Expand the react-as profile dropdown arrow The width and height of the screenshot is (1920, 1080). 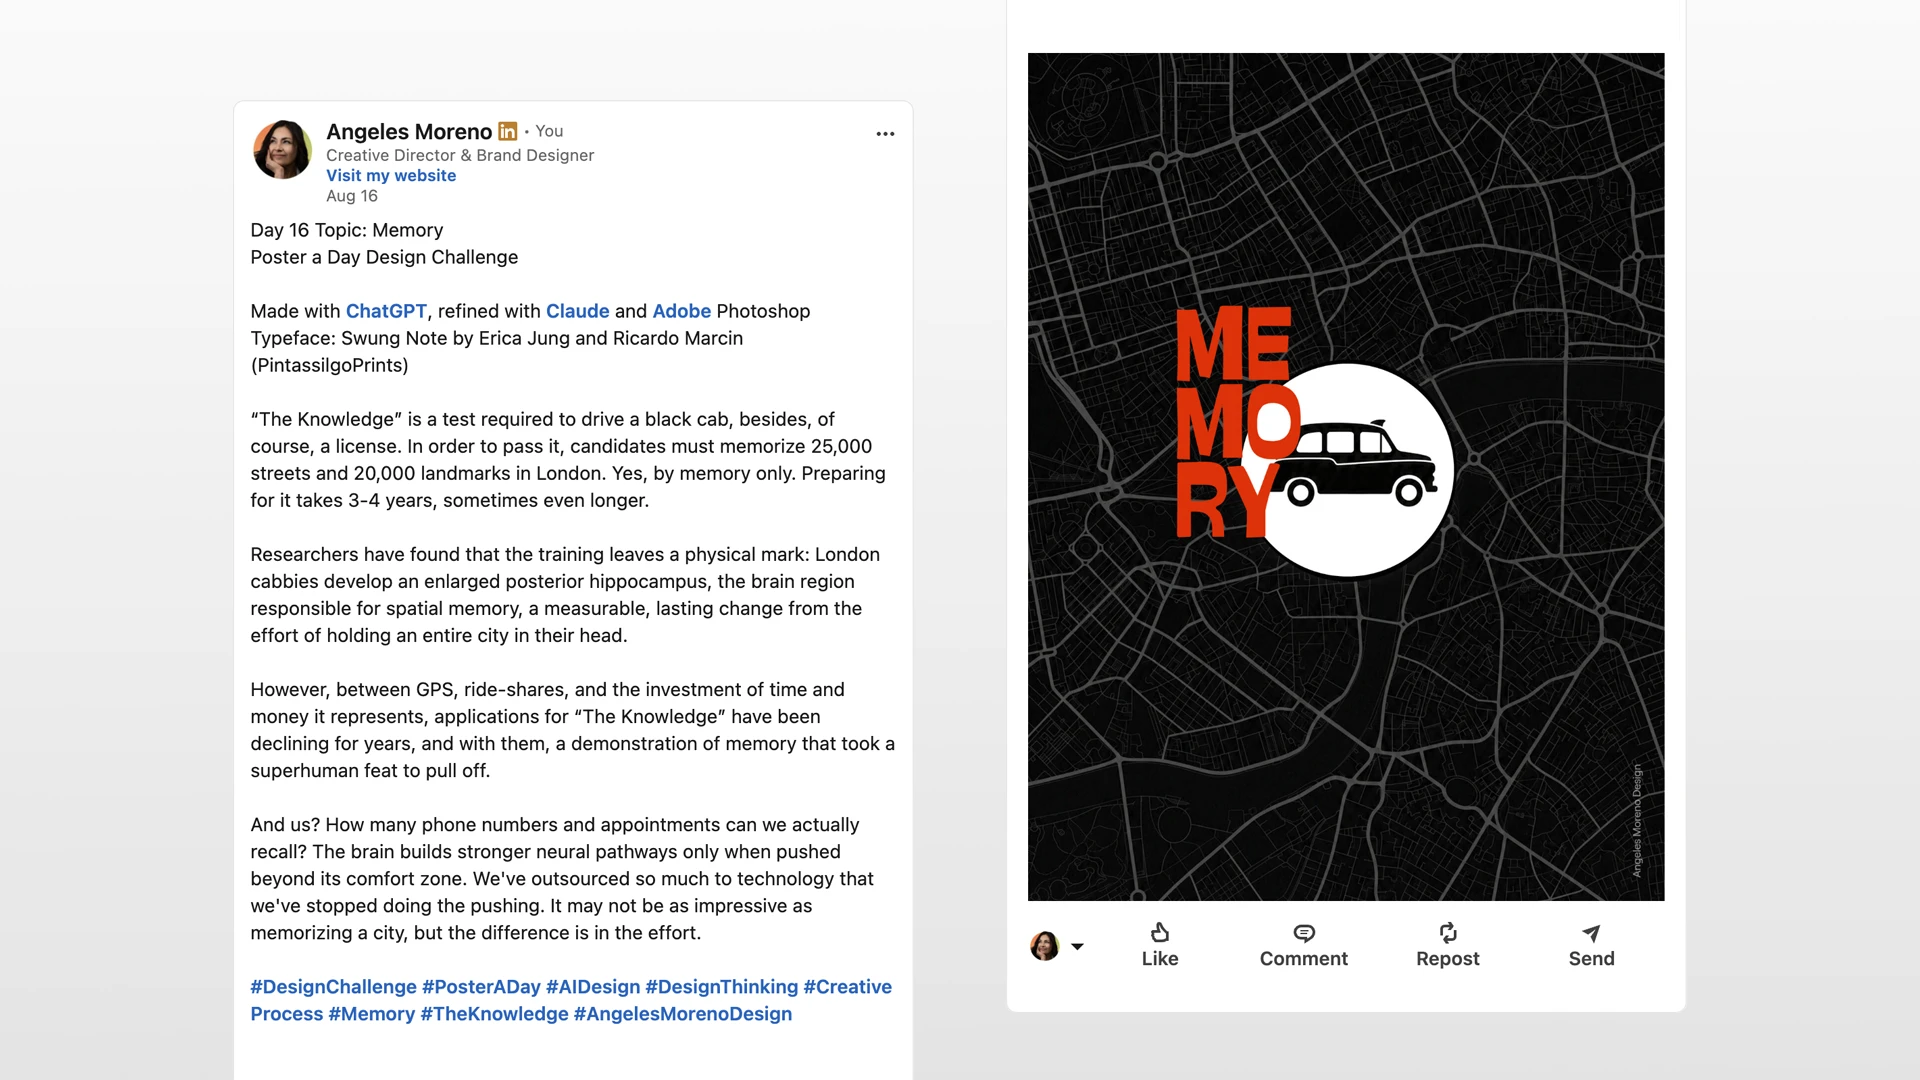[1077, 946]
